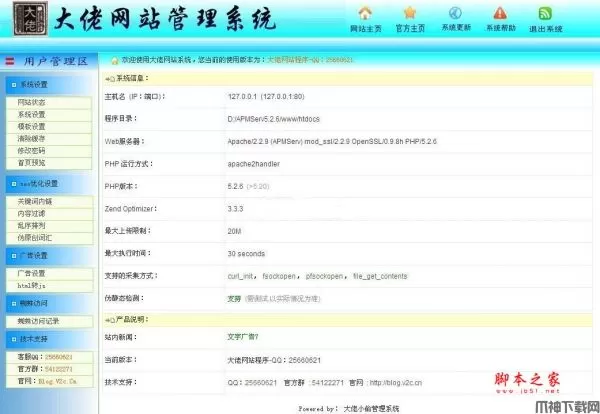This screenshot has width=600, height=414.
Task: Collapse the 蜘蛛访问 section header
Action: pos(49,303)
